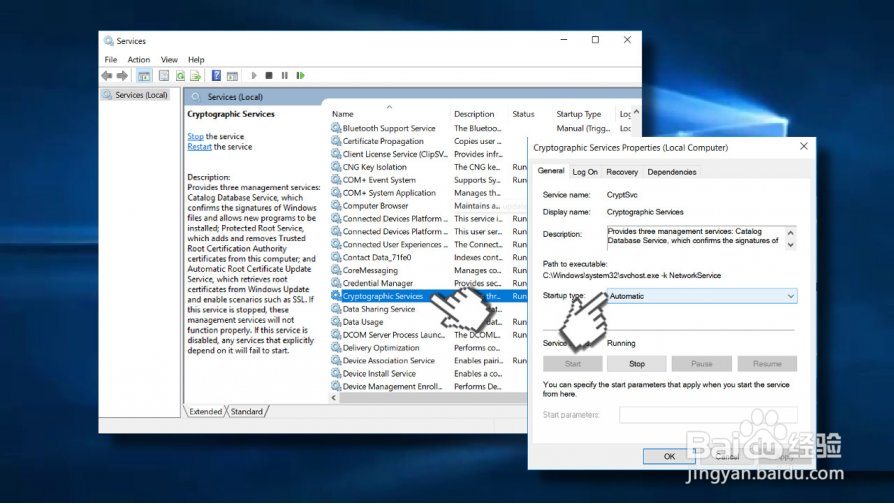Click the gear icon beside Computer Browser
This screenshot has height=504, width=894.
336,205
